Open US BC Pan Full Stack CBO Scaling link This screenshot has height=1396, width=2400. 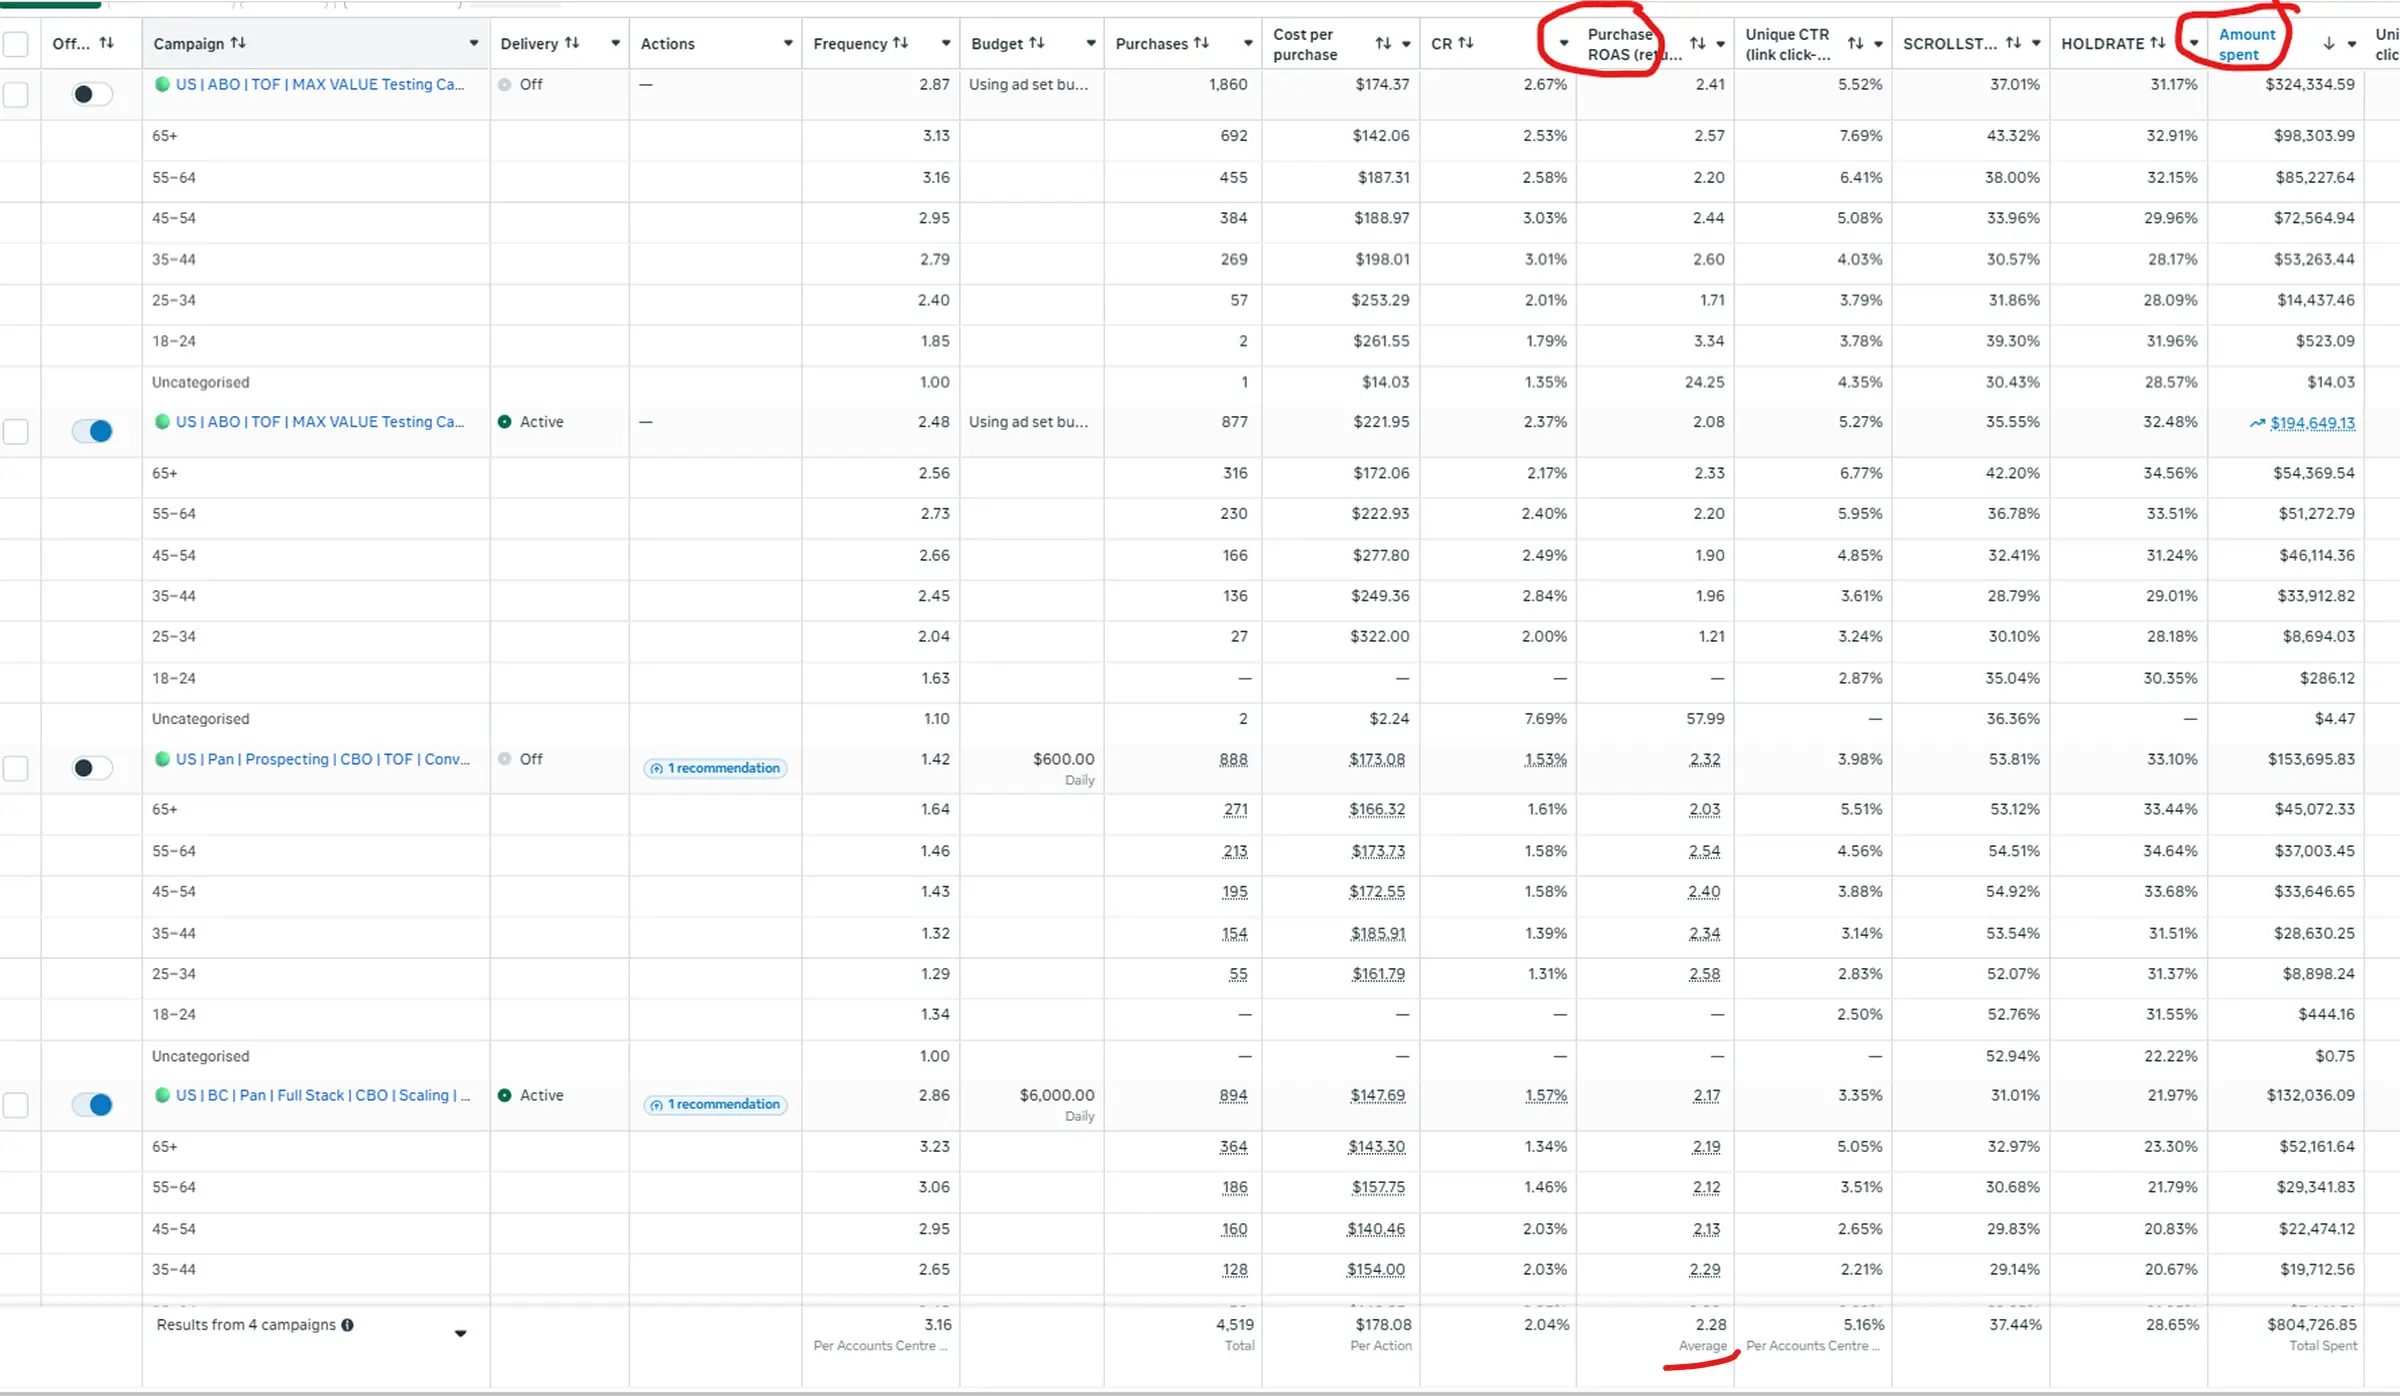323,1095
